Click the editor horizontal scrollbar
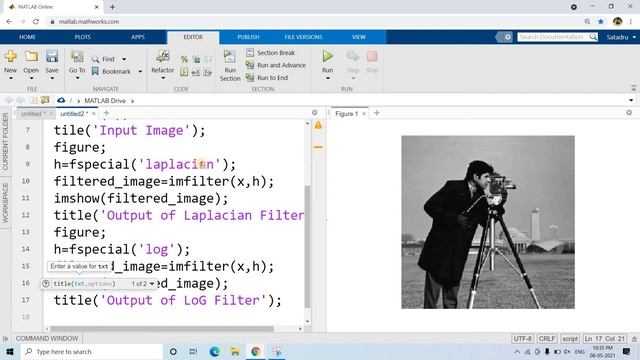 [x=162, y=329]
